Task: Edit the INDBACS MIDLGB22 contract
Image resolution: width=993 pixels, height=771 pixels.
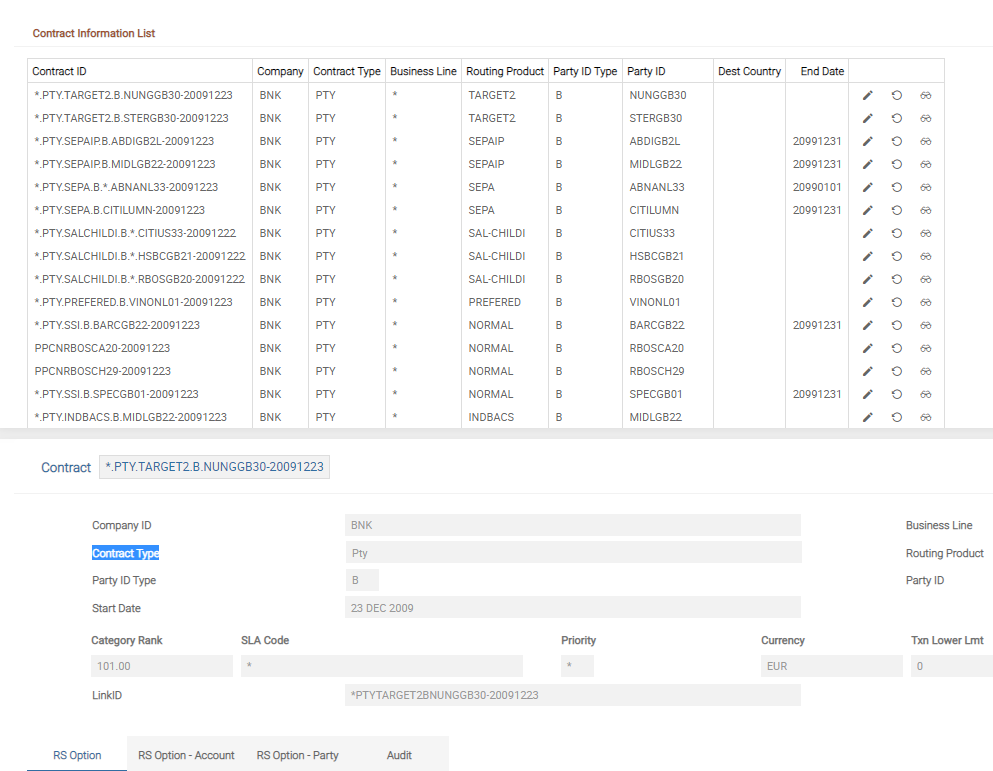Action: 868,417
